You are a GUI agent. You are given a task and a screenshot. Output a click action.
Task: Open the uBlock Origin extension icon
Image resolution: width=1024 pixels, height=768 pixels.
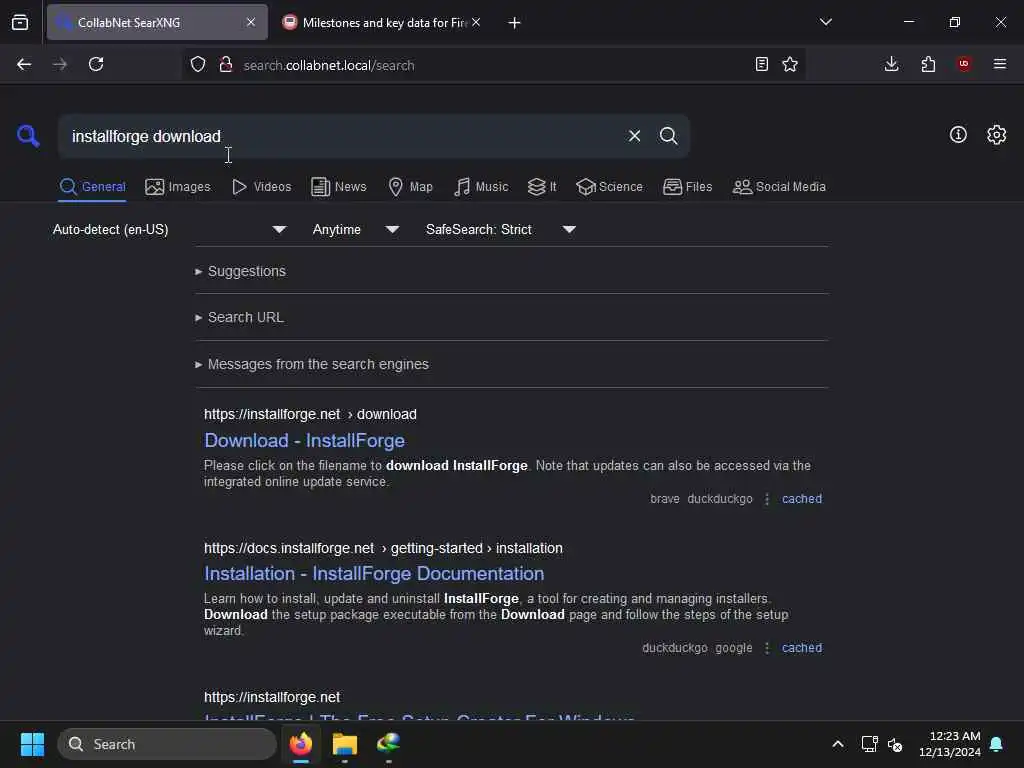point(964,64)
